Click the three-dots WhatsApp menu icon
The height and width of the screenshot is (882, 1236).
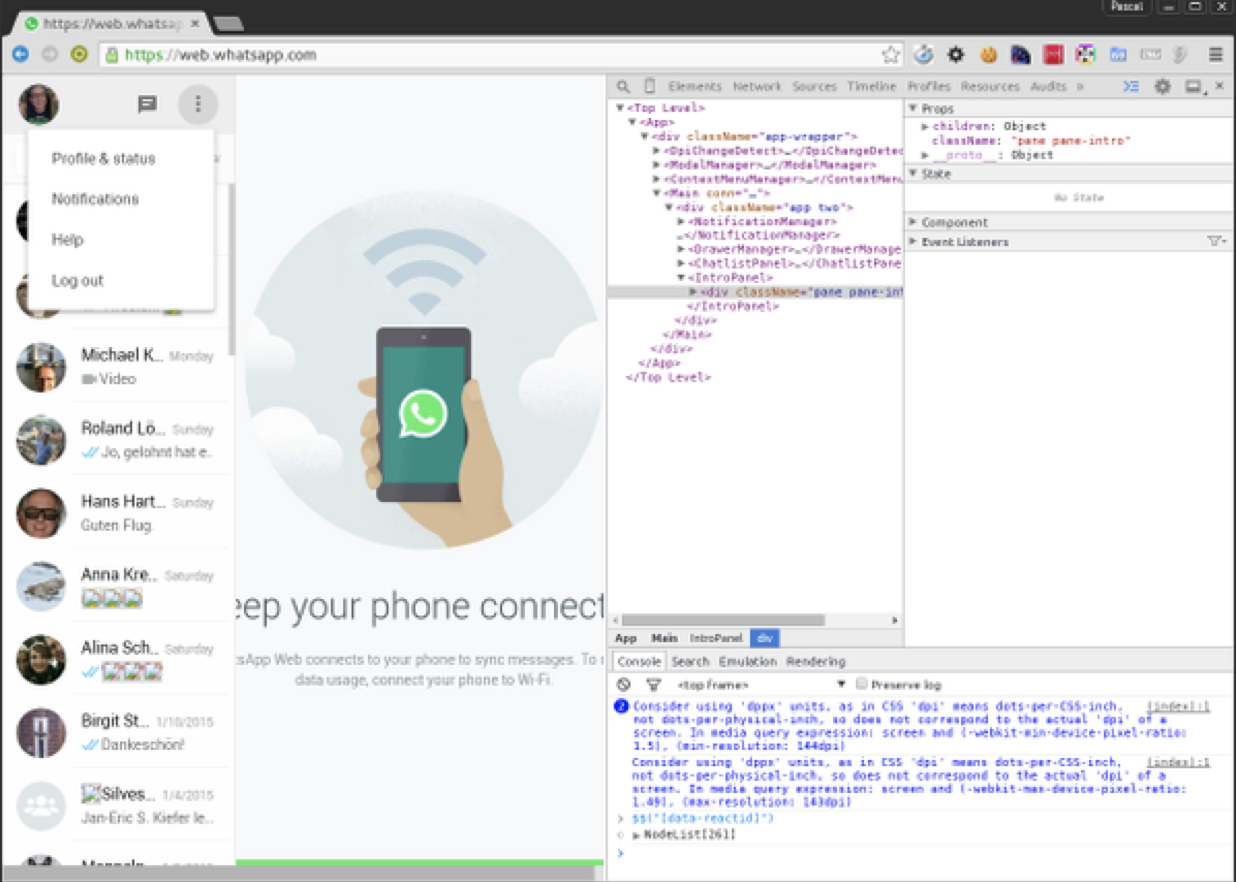198,104
